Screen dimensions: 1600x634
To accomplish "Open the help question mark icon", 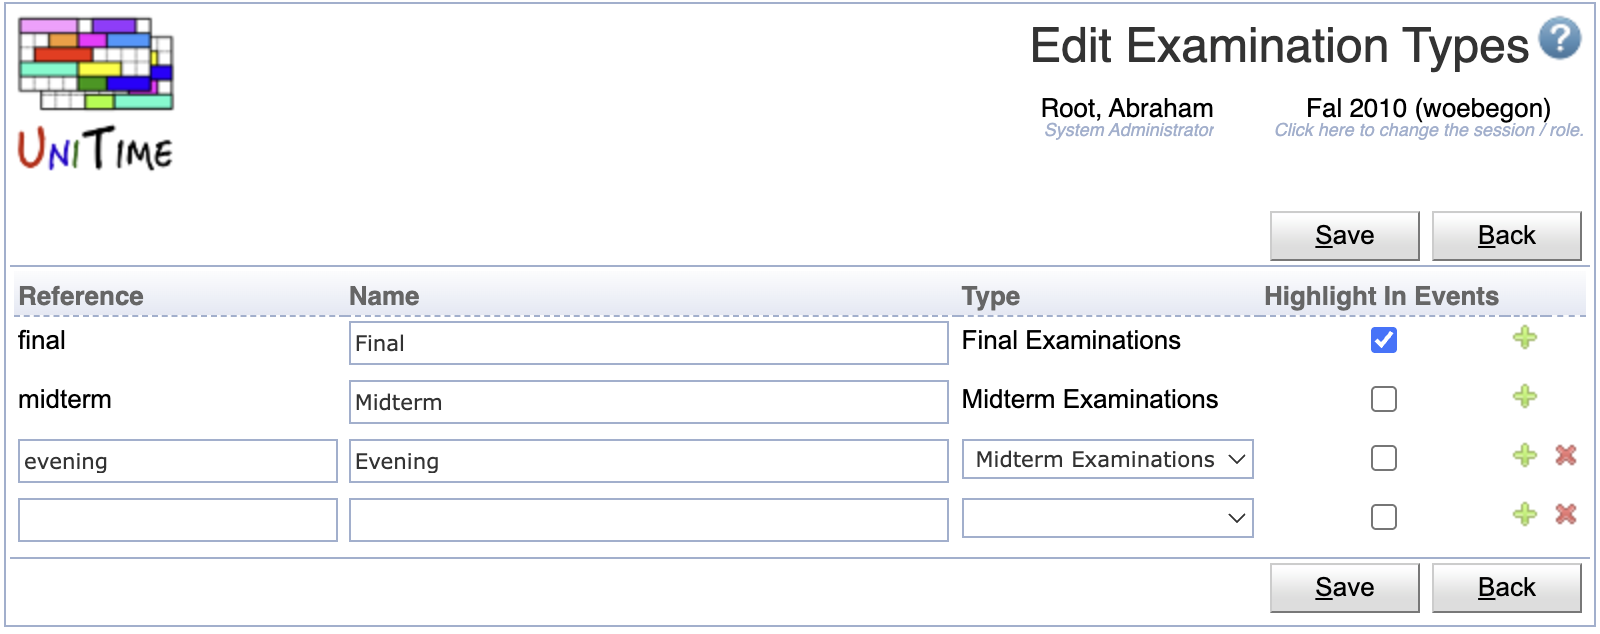I will [1559, 39].
